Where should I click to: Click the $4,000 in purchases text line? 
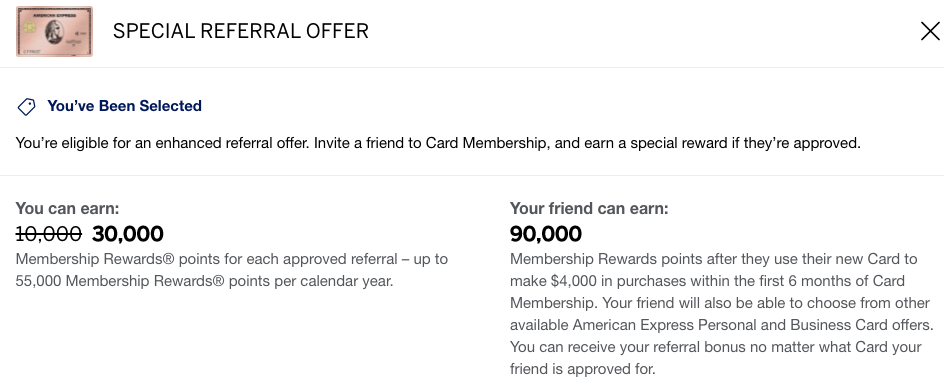(x=707, y=281)
